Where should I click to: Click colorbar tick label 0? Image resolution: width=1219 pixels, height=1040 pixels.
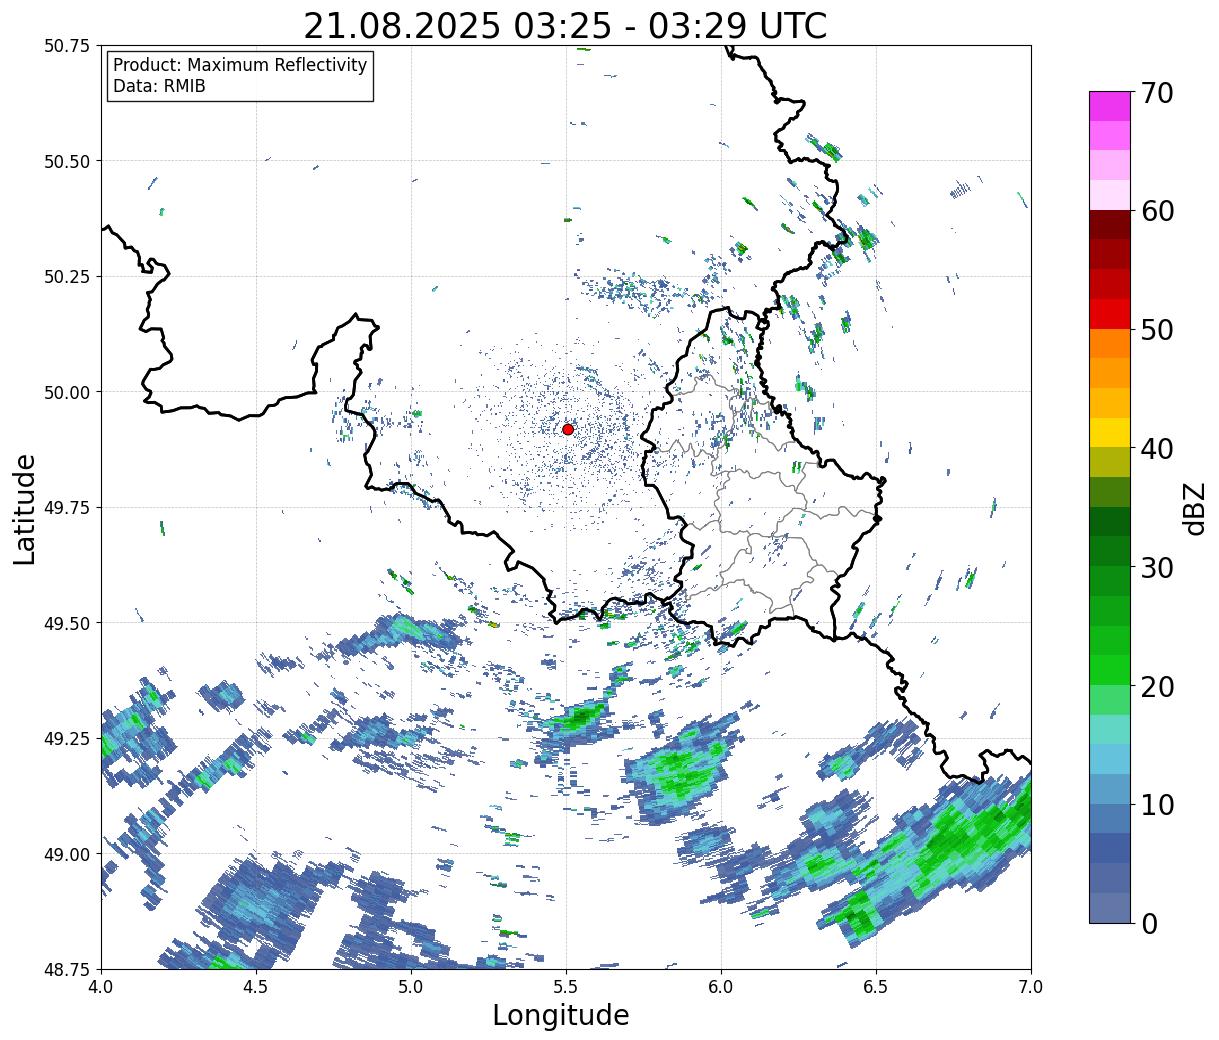pos(1148,923)
